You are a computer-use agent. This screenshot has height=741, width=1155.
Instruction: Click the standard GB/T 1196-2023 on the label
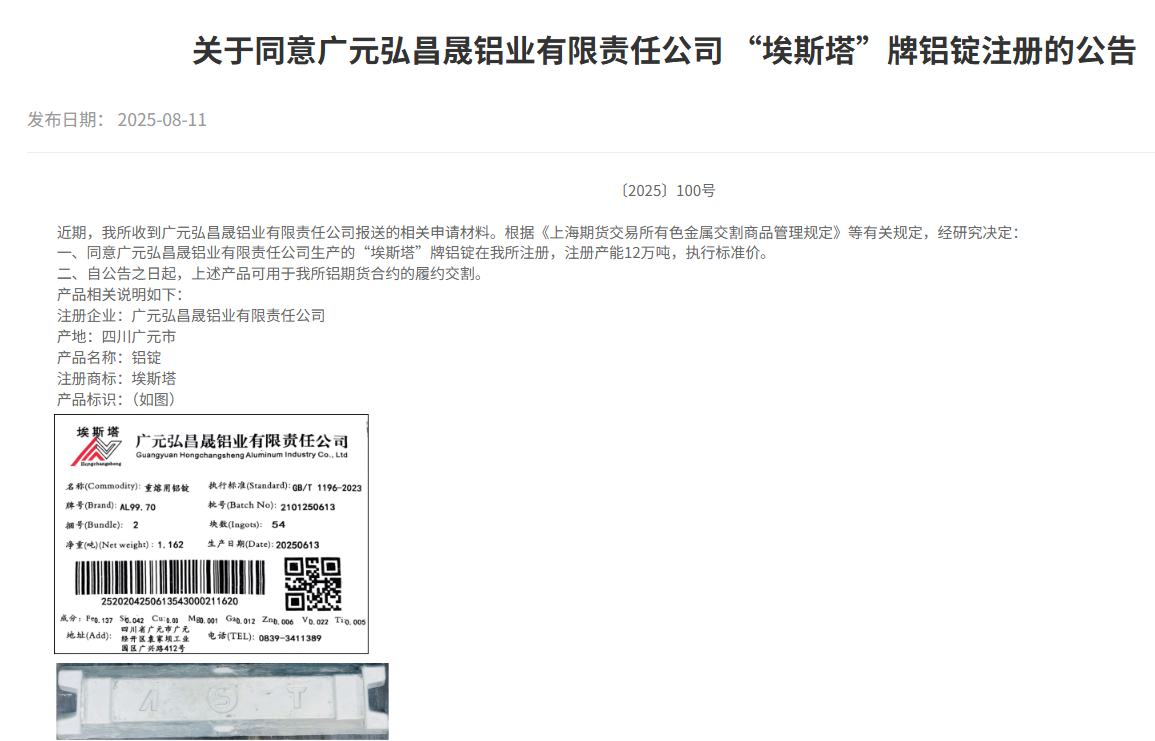tap(326, 487)
